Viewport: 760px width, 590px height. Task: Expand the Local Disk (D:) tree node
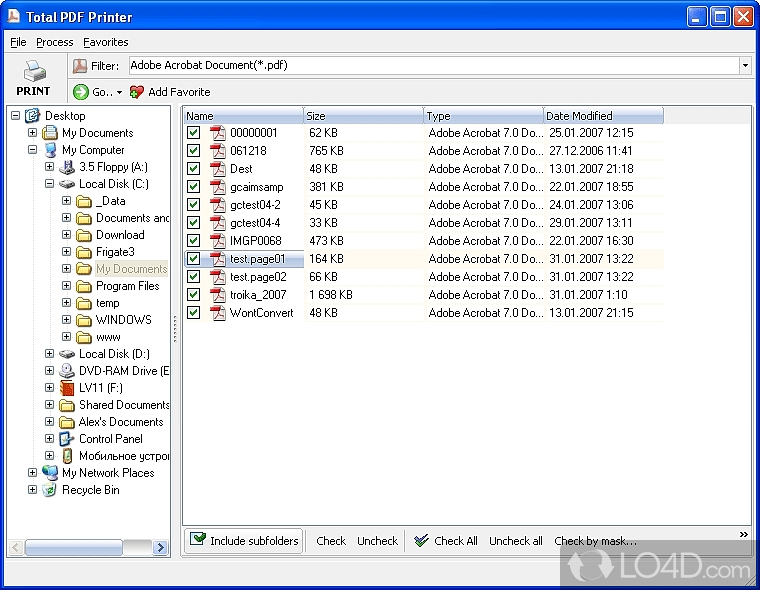pyautogui.click(x=49, y=354)
